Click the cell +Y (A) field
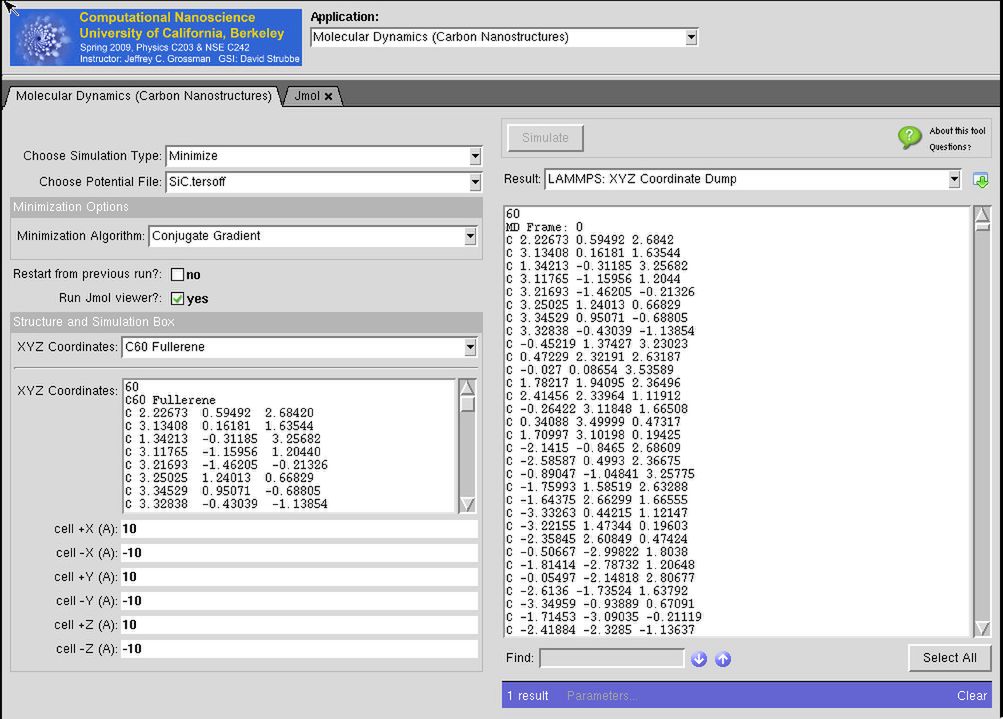This screenshot has height=719, width=1003. point(299,577)
